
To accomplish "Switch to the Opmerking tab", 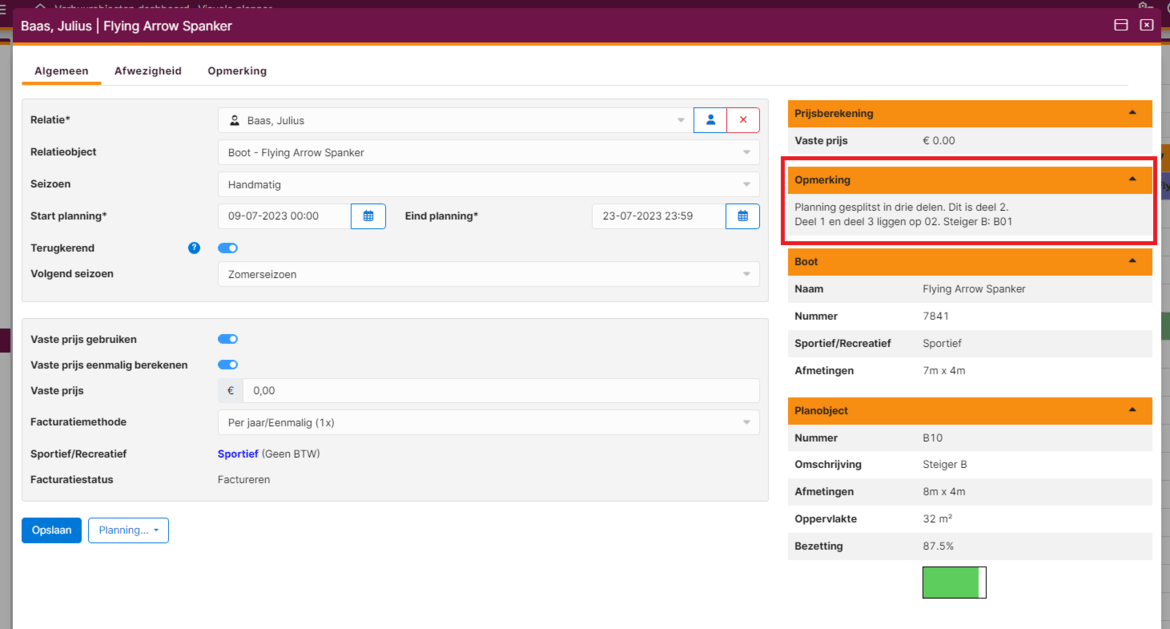I will tap(237, 71).
